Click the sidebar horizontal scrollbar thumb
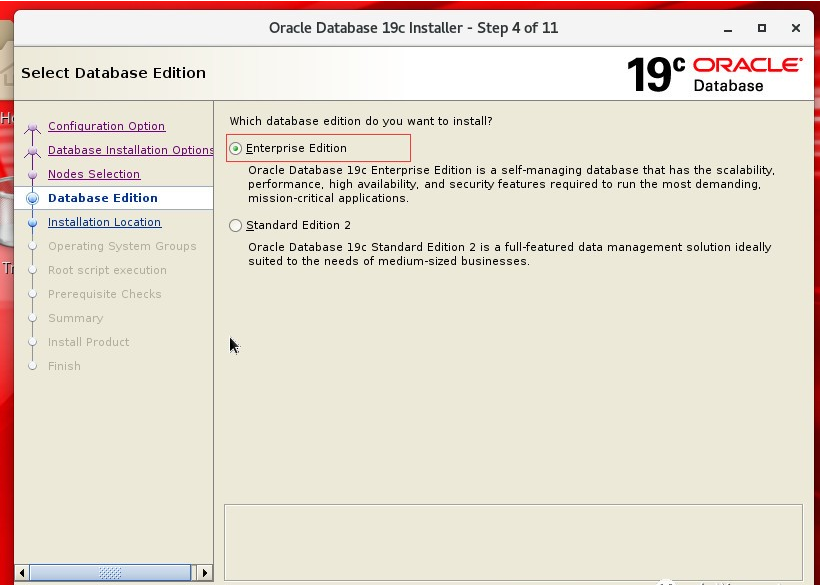Viewport: 820px width, 585px height. tap(110, 572)
